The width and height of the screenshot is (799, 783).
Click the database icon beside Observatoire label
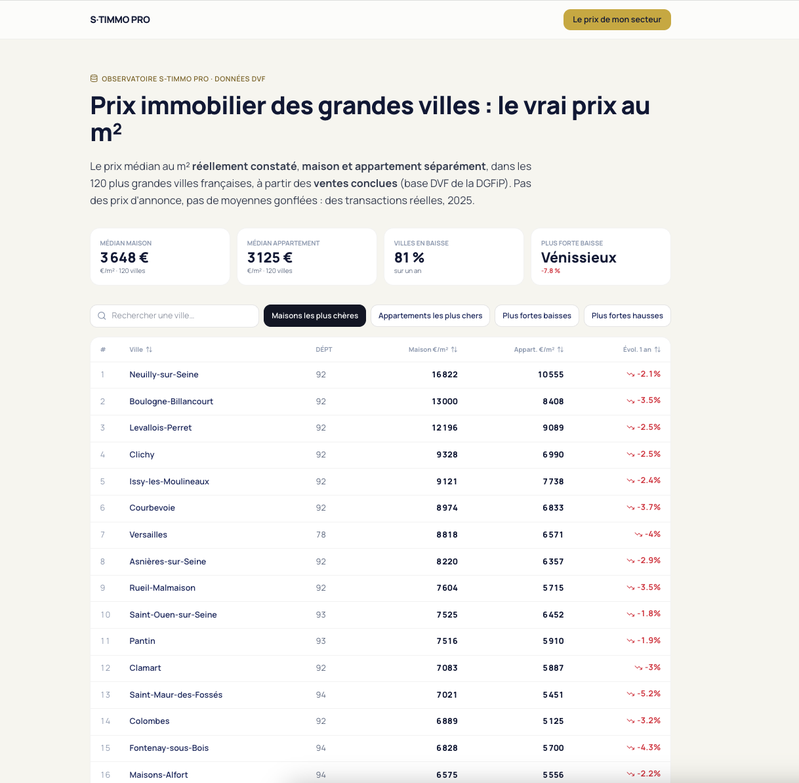(94, 78)
